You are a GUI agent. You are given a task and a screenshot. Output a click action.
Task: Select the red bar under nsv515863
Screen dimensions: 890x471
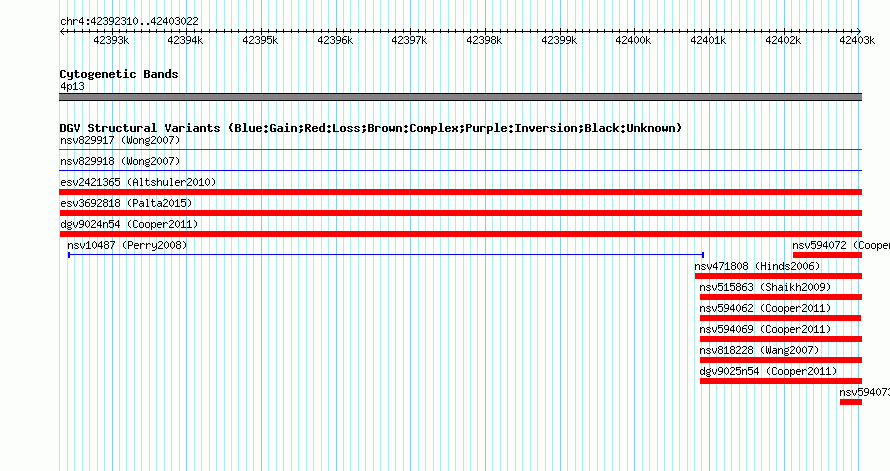(781, 297)
